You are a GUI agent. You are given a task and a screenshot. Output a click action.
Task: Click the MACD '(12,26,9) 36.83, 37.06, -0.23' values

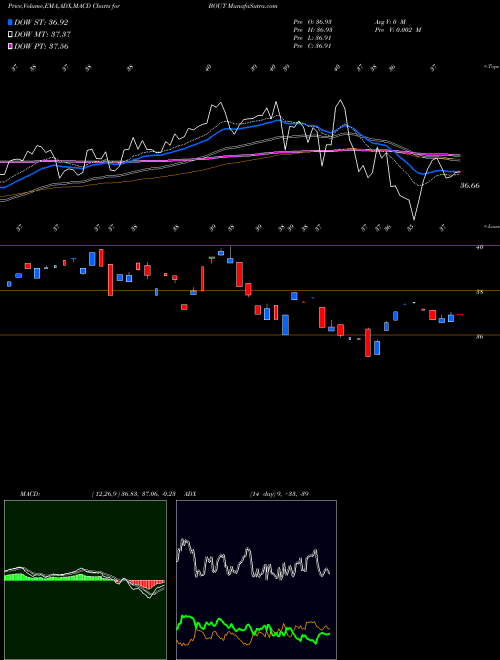133,493
